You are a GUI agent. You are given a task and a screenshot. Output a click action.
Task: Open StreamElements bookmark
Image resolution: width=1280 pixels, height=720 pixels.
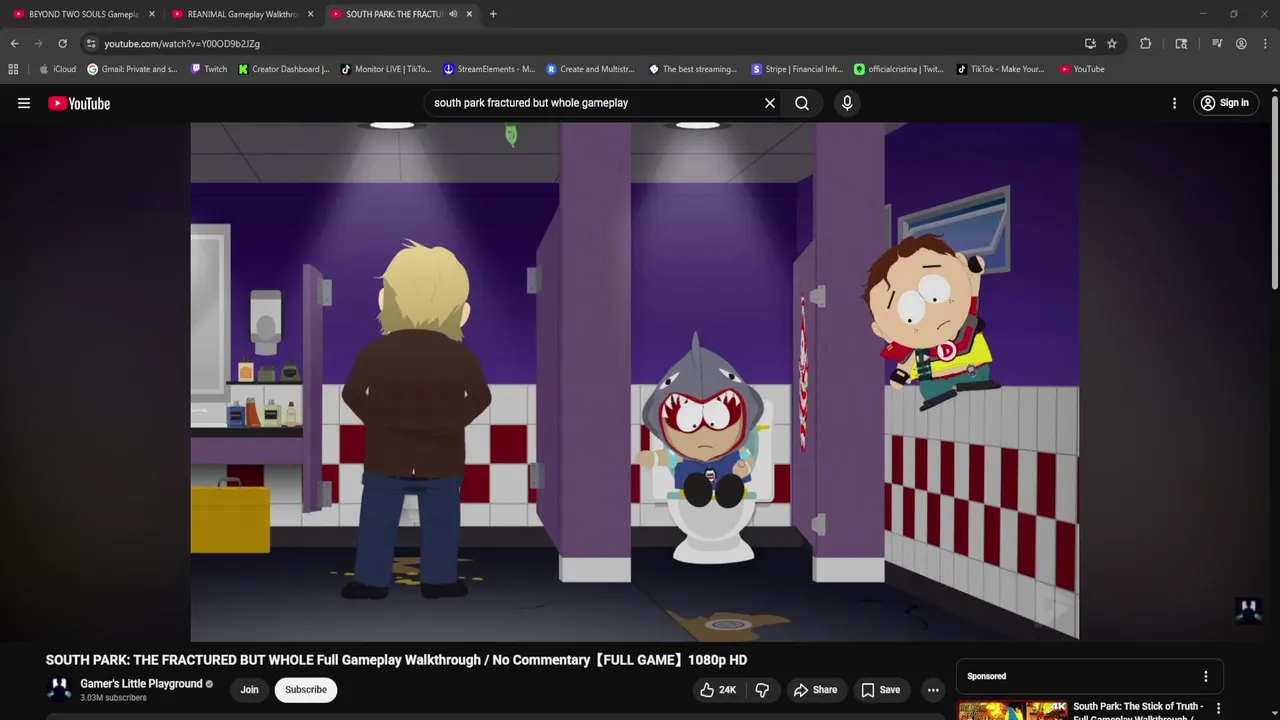tap(489, 69)
